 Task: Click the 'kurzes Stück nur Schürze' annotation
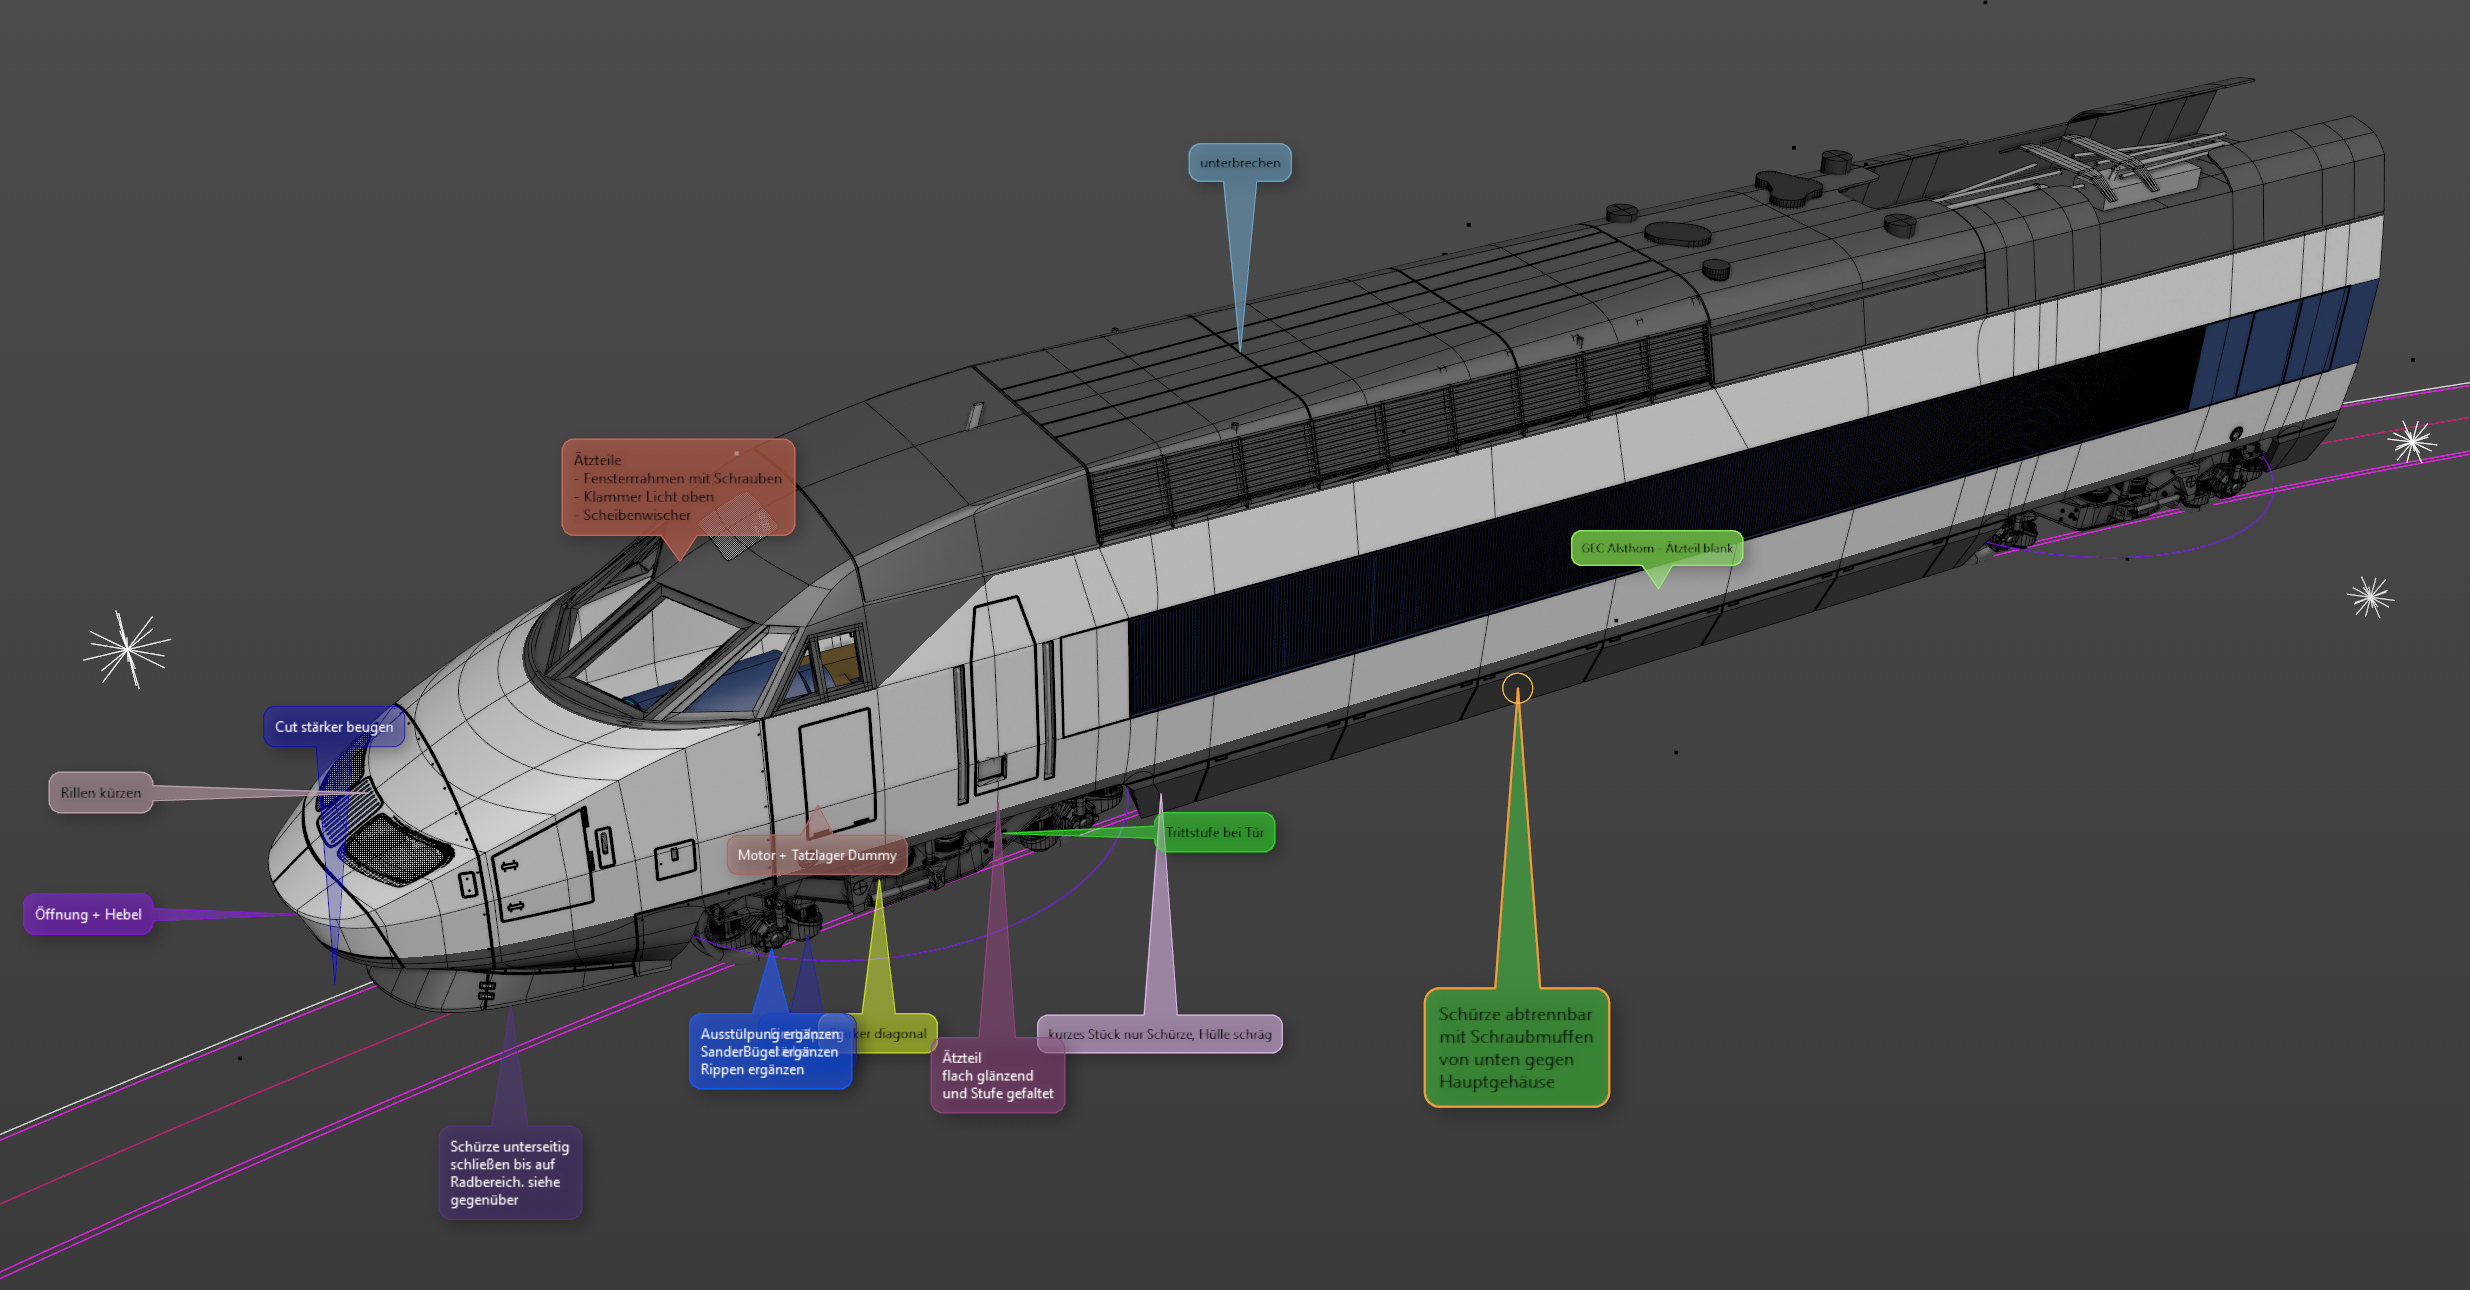(1160, 1034)
